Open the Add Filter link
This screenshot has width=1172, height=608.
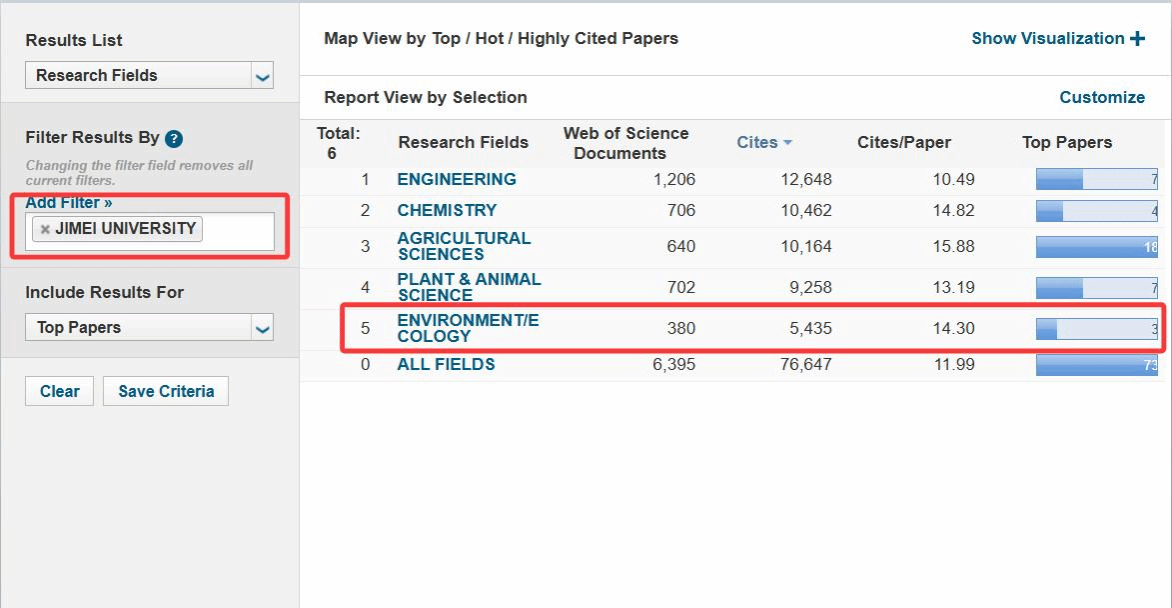coord(69,203)
